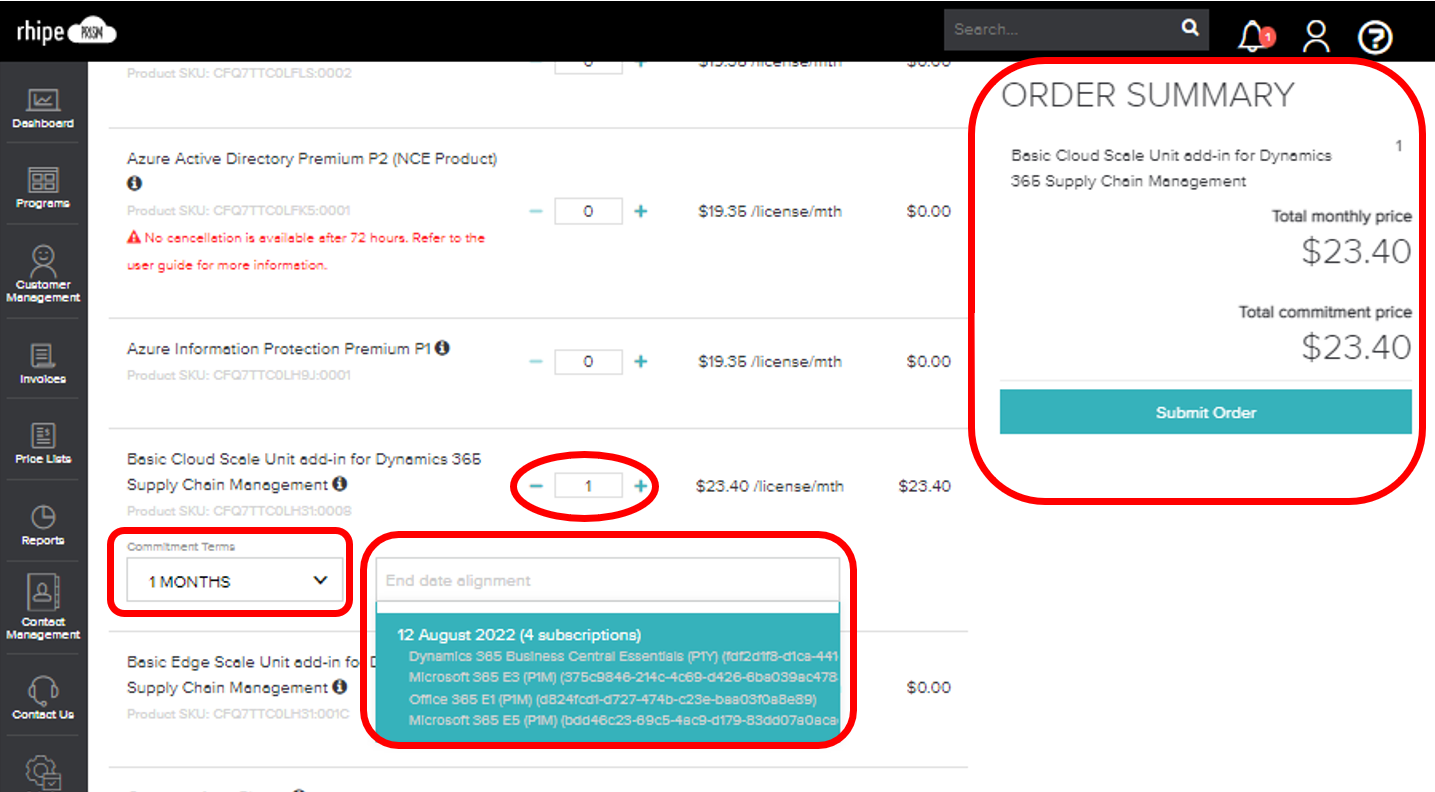Click Azure Information Protection P1 quantity field
The width and height of the screenshot is (1435, 792).
coord(588,361)
